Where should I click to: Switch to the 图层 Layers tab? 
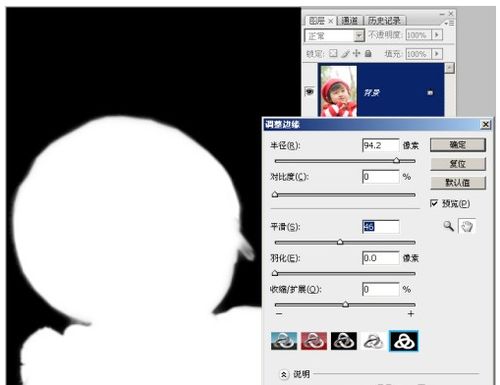pos(317,21)
